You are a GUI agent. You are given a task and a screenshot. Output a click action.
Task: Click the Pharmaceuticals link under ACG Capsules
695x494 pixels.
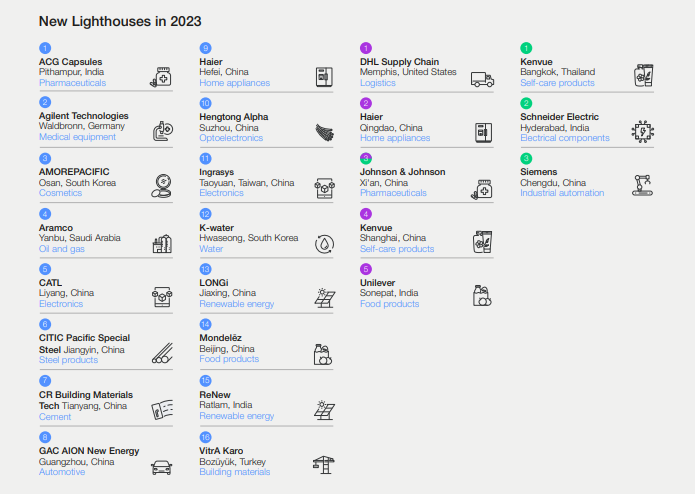click(x=72, y=83)
